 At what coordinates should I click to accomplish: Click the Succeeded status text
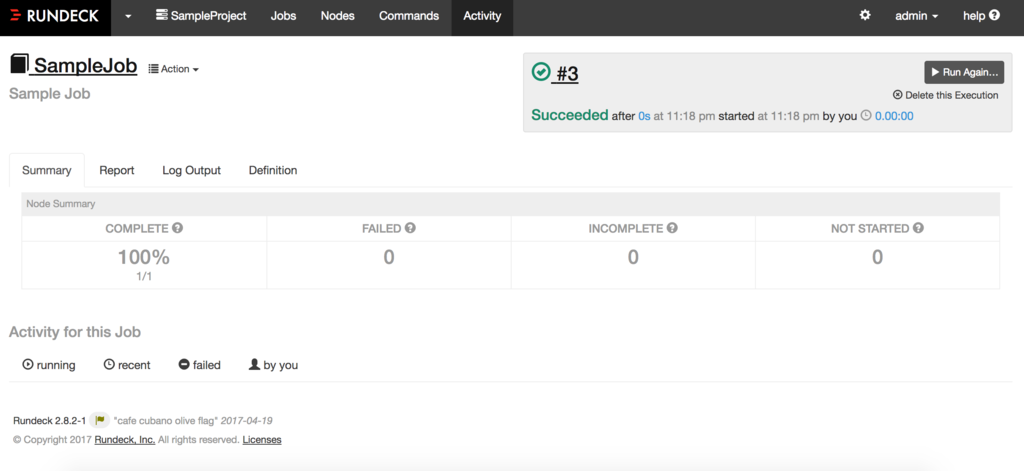pyautogui.click(x=569, y=115)
